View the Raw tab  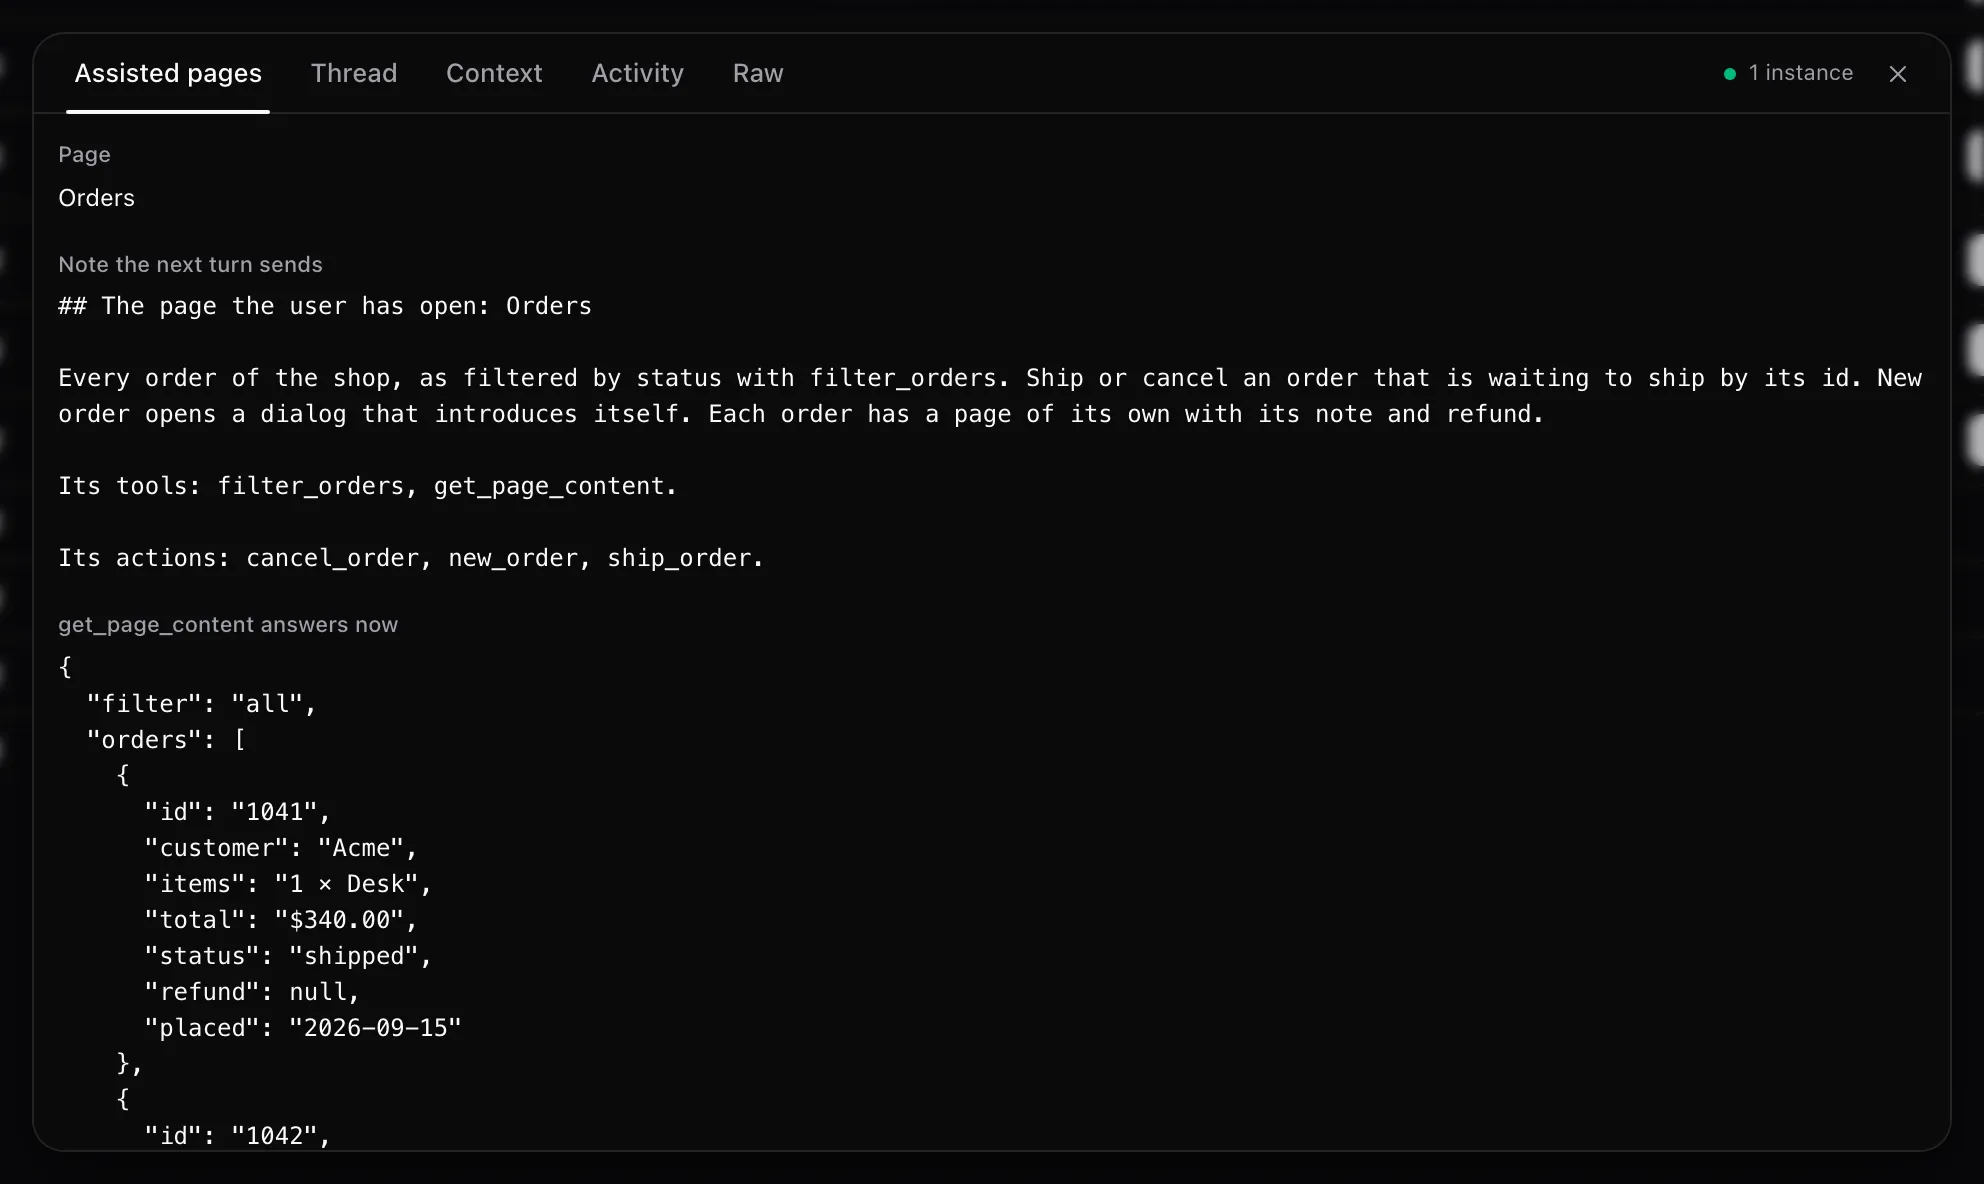(x=758, y=73)
